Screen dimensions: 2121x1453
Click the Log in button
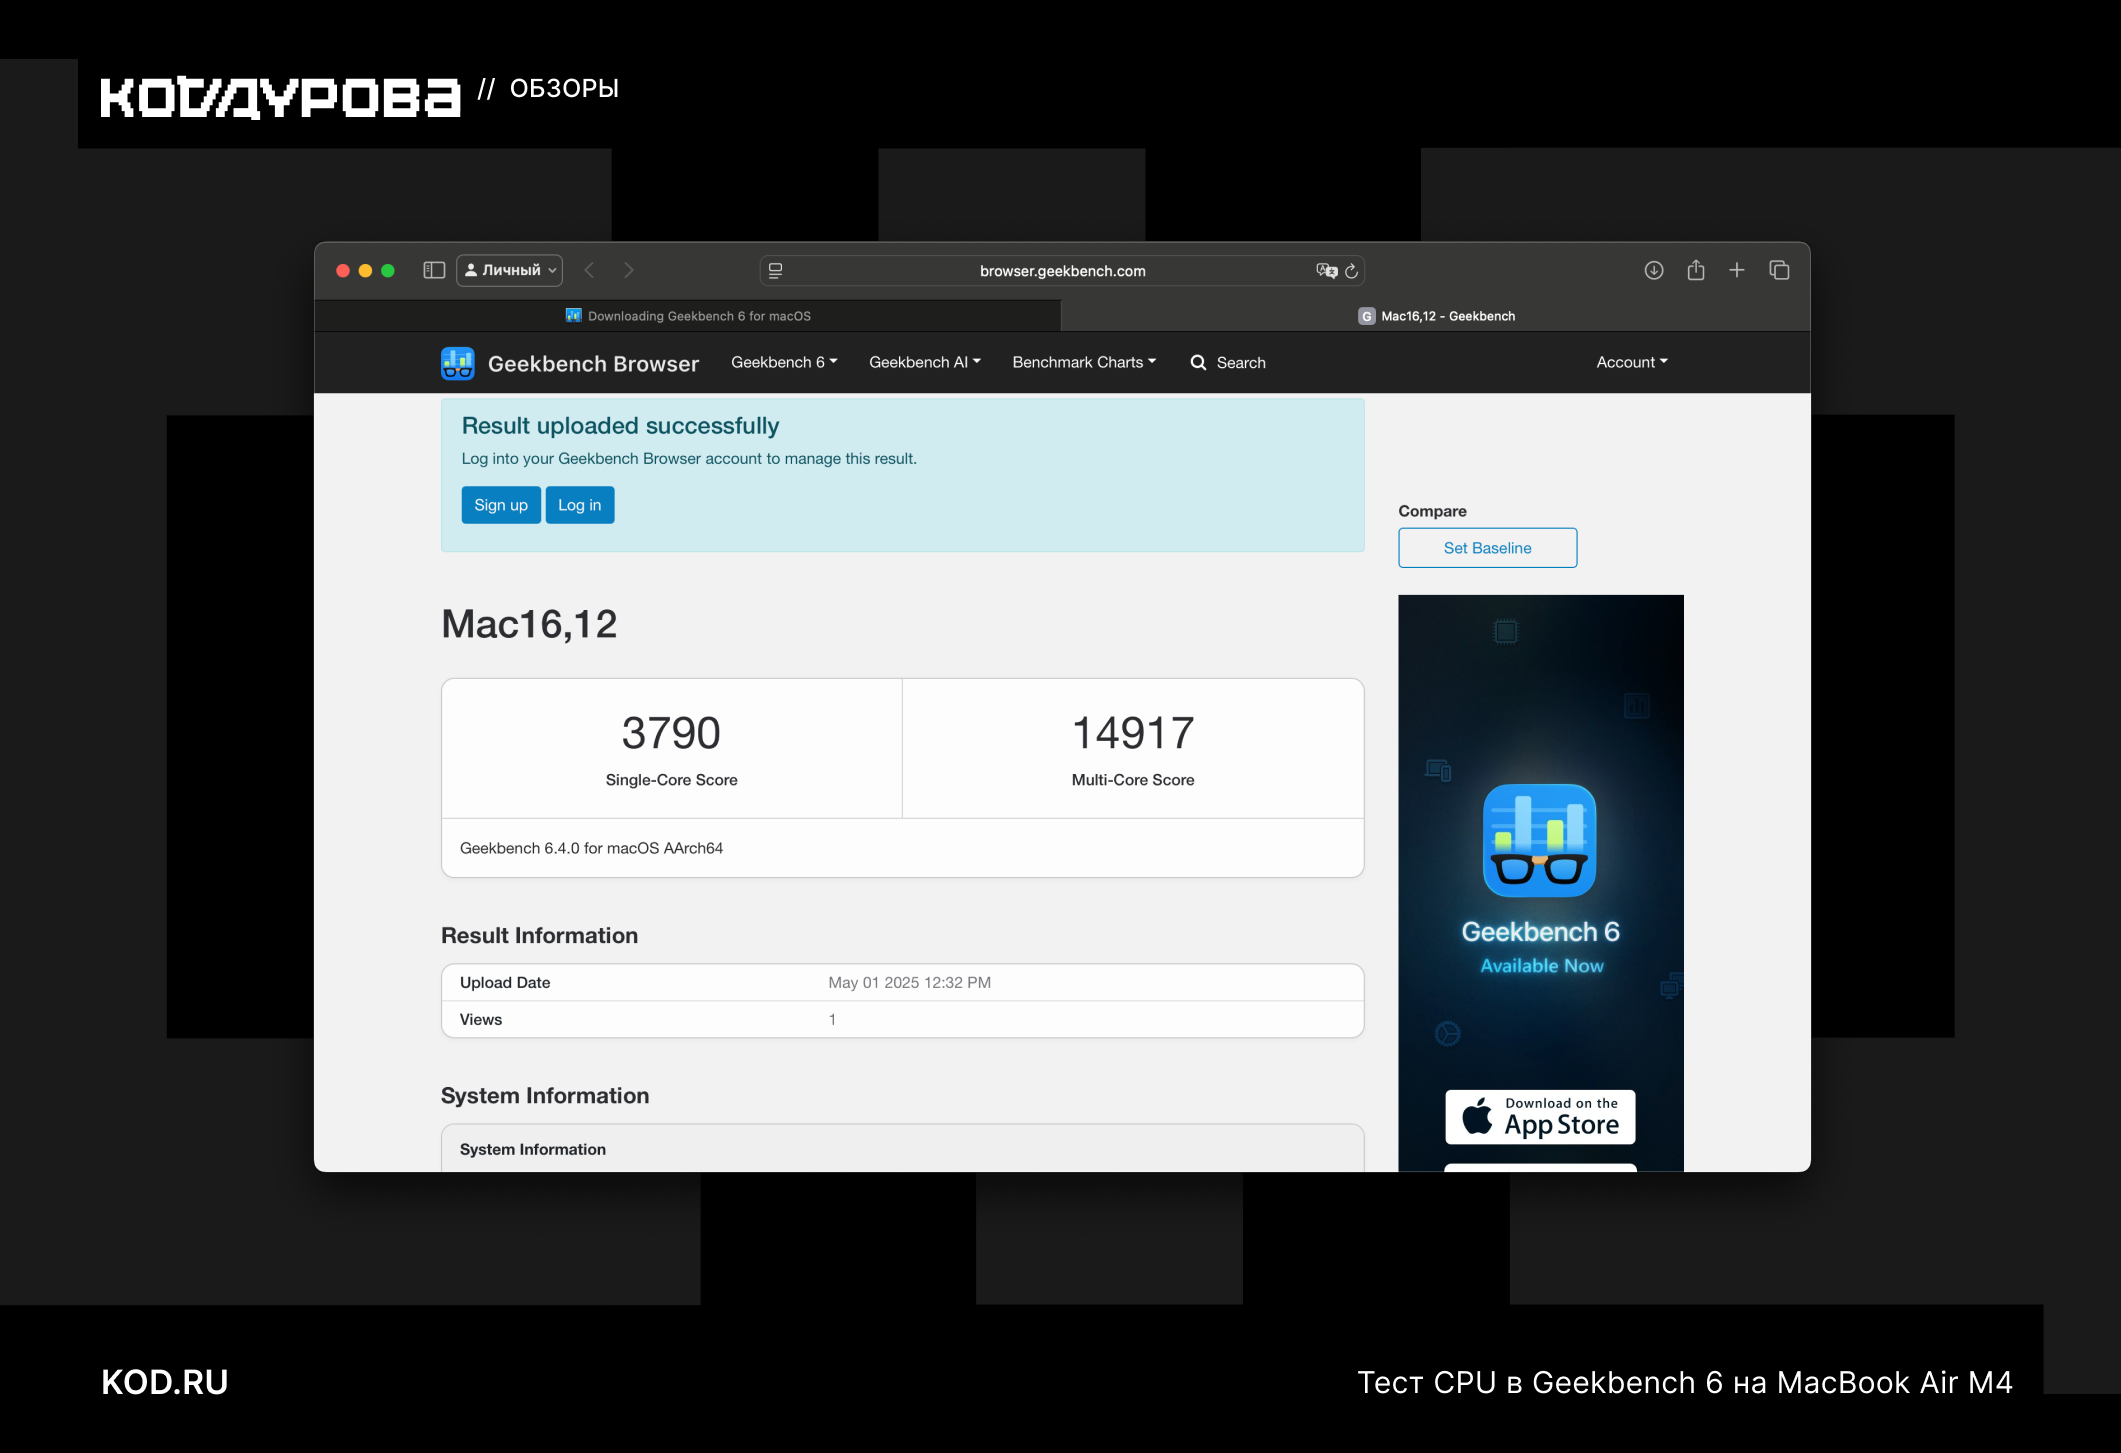tap(580, 505)
